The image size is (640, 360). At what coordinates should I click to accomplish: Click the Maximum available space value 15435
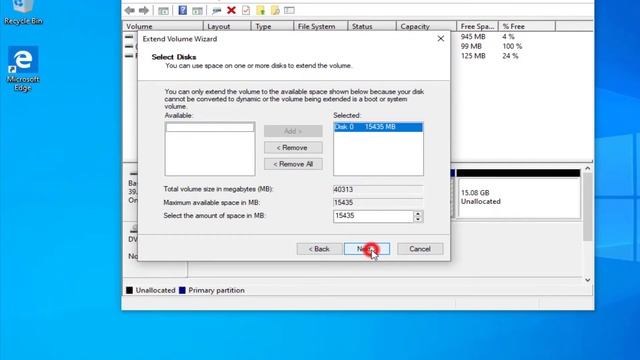378,202
